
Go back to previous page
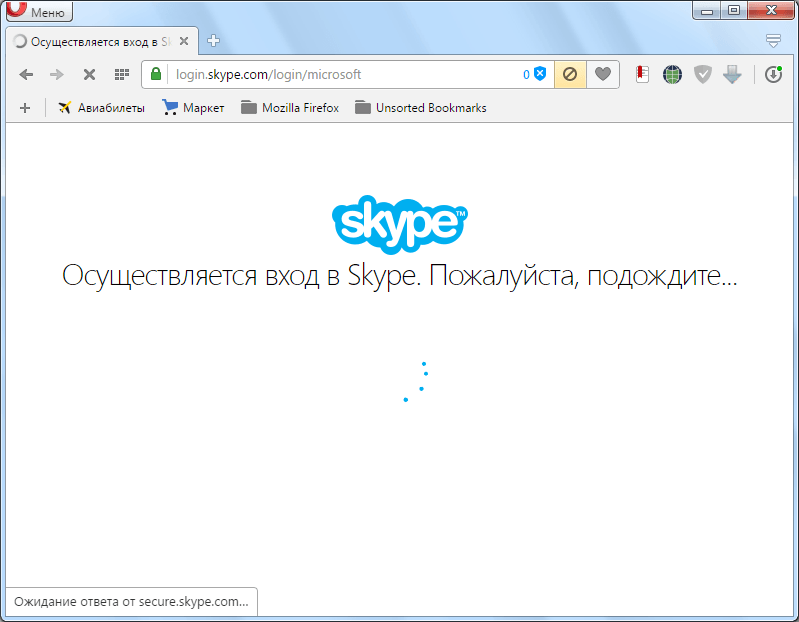pyautogui.click(x=26, y=74)
